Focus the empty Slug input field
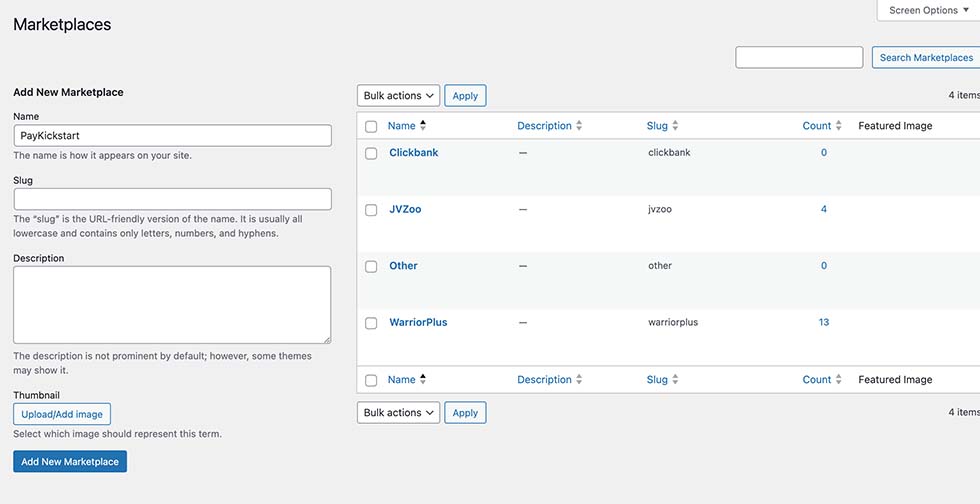980x504 pixels. point(172,199)
